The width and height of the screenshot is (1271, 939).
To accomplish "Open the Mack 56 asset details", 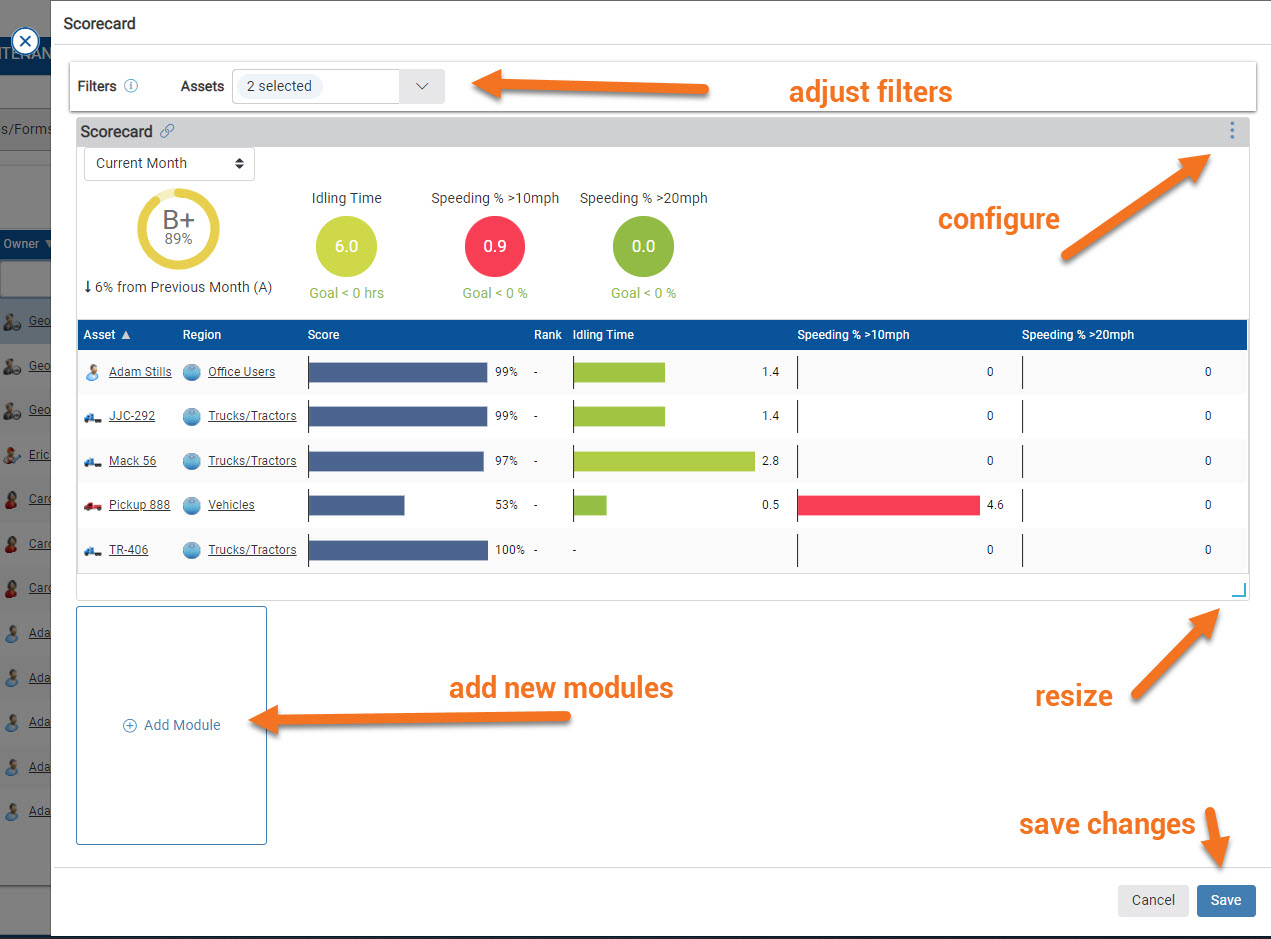I will 131,461.
